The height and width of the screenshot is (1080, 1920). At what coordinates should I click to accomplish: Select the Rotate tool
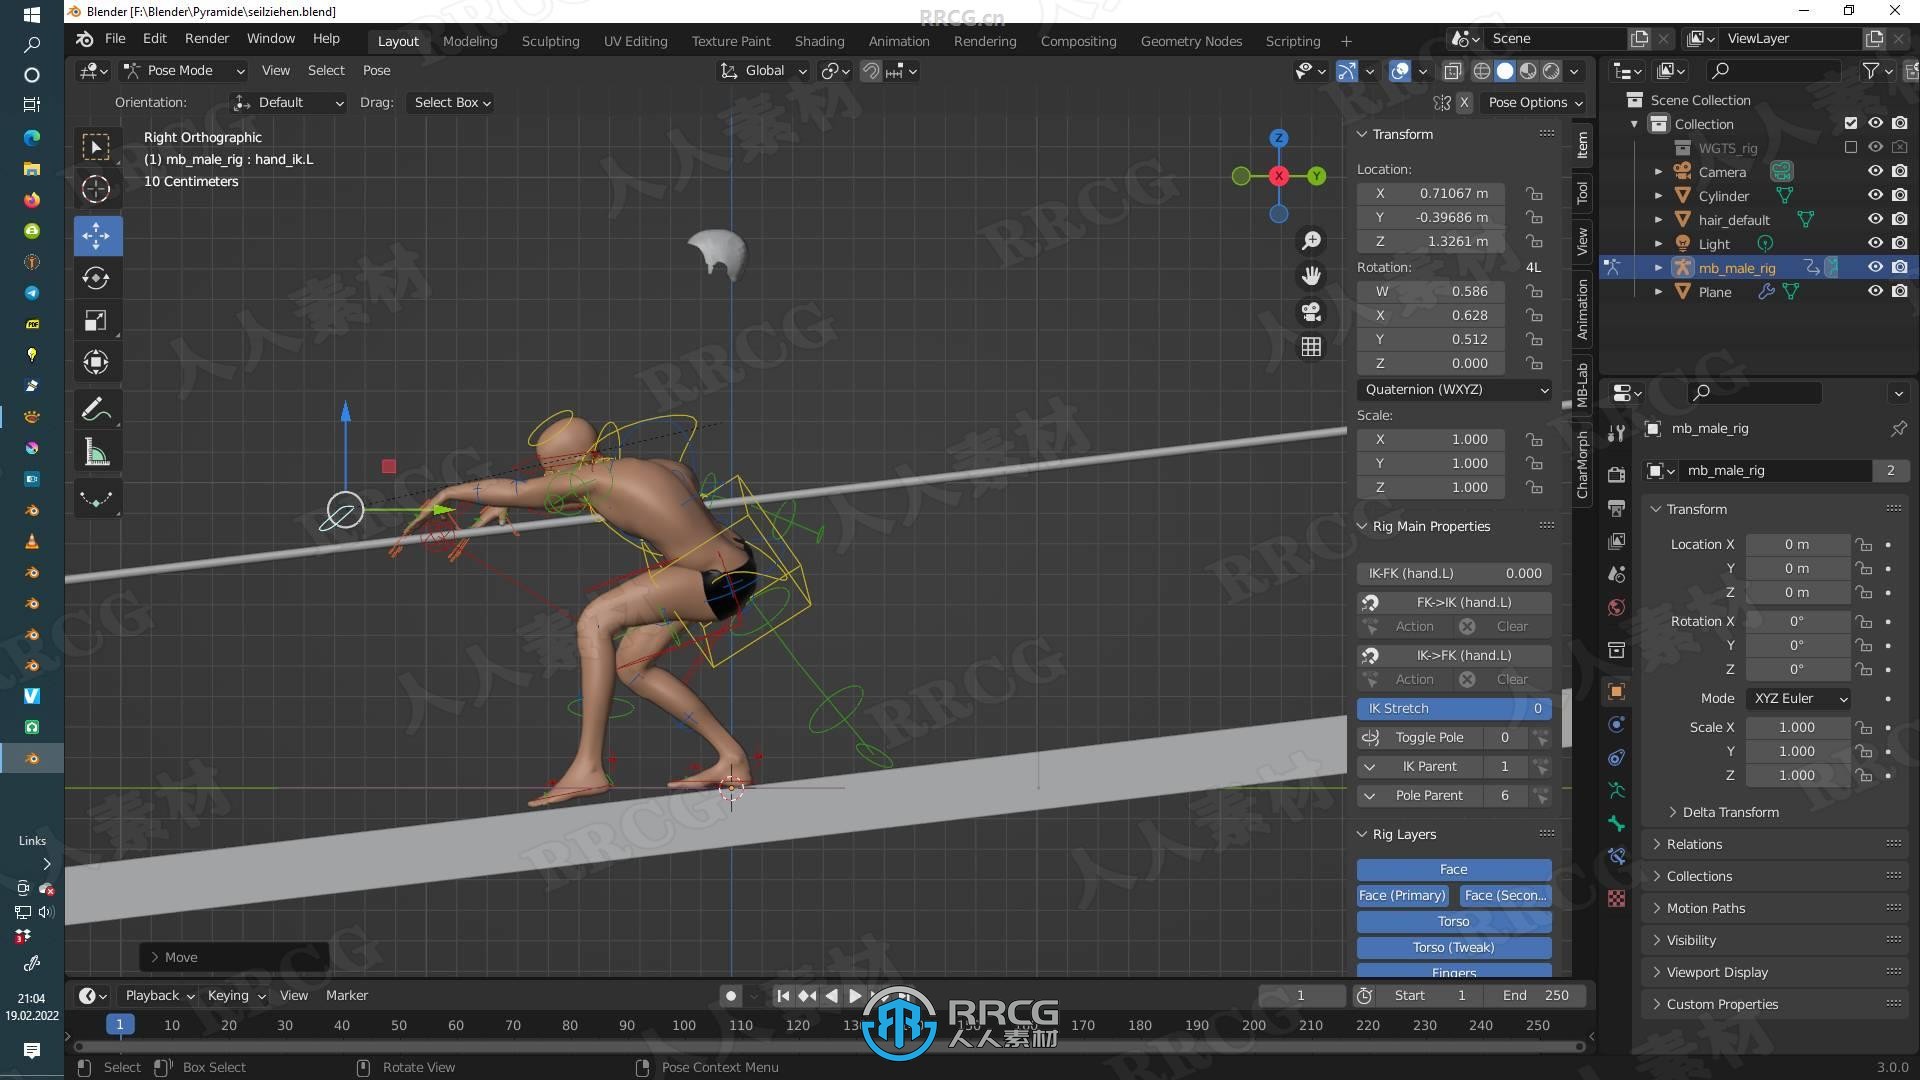(96, 278)
